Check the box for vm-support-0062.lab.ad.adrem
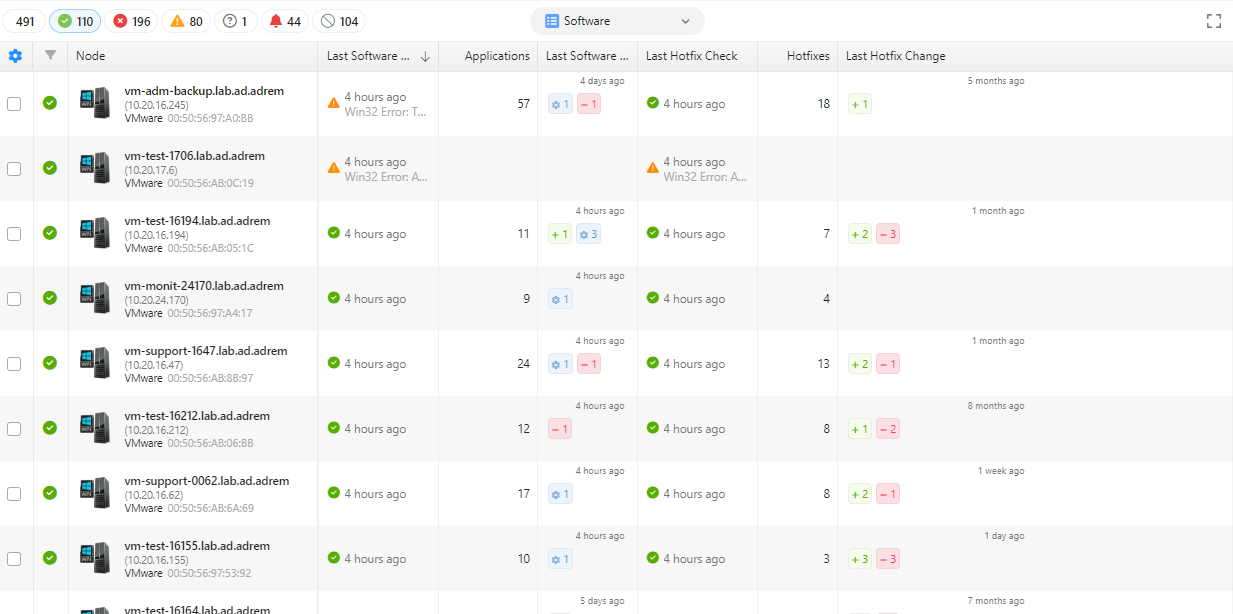Screen dimensions: 1233x614 click(14, 494)
